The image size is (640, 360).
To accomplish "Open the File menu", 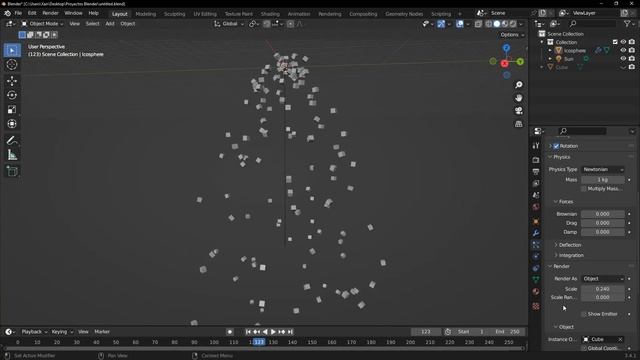I will tap(18, 13).
